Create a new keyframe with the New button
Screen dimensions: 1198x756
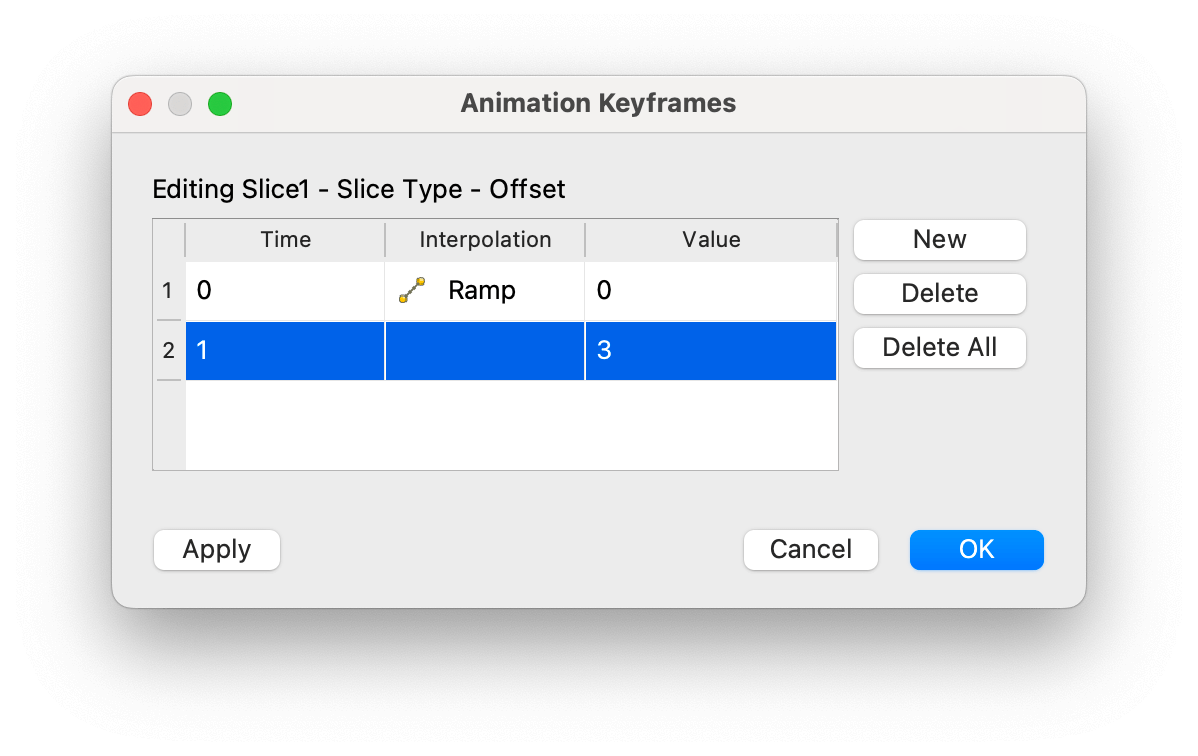[x=939, y=240]
